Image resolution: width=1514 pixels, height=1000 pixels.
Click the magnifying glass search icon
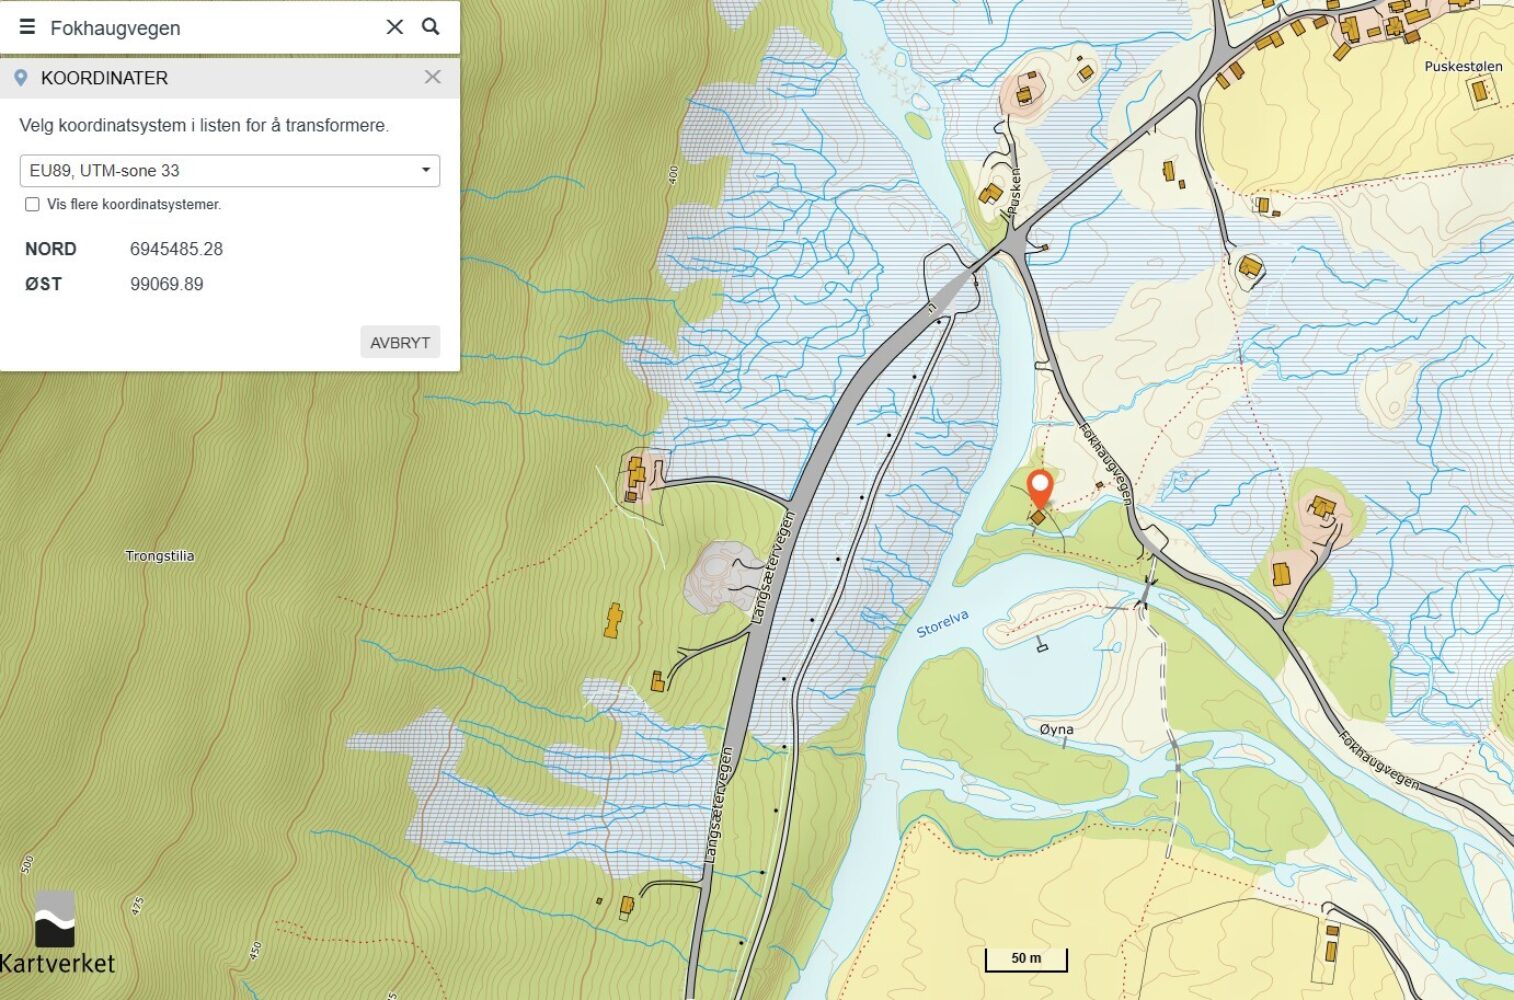[431, 27]
